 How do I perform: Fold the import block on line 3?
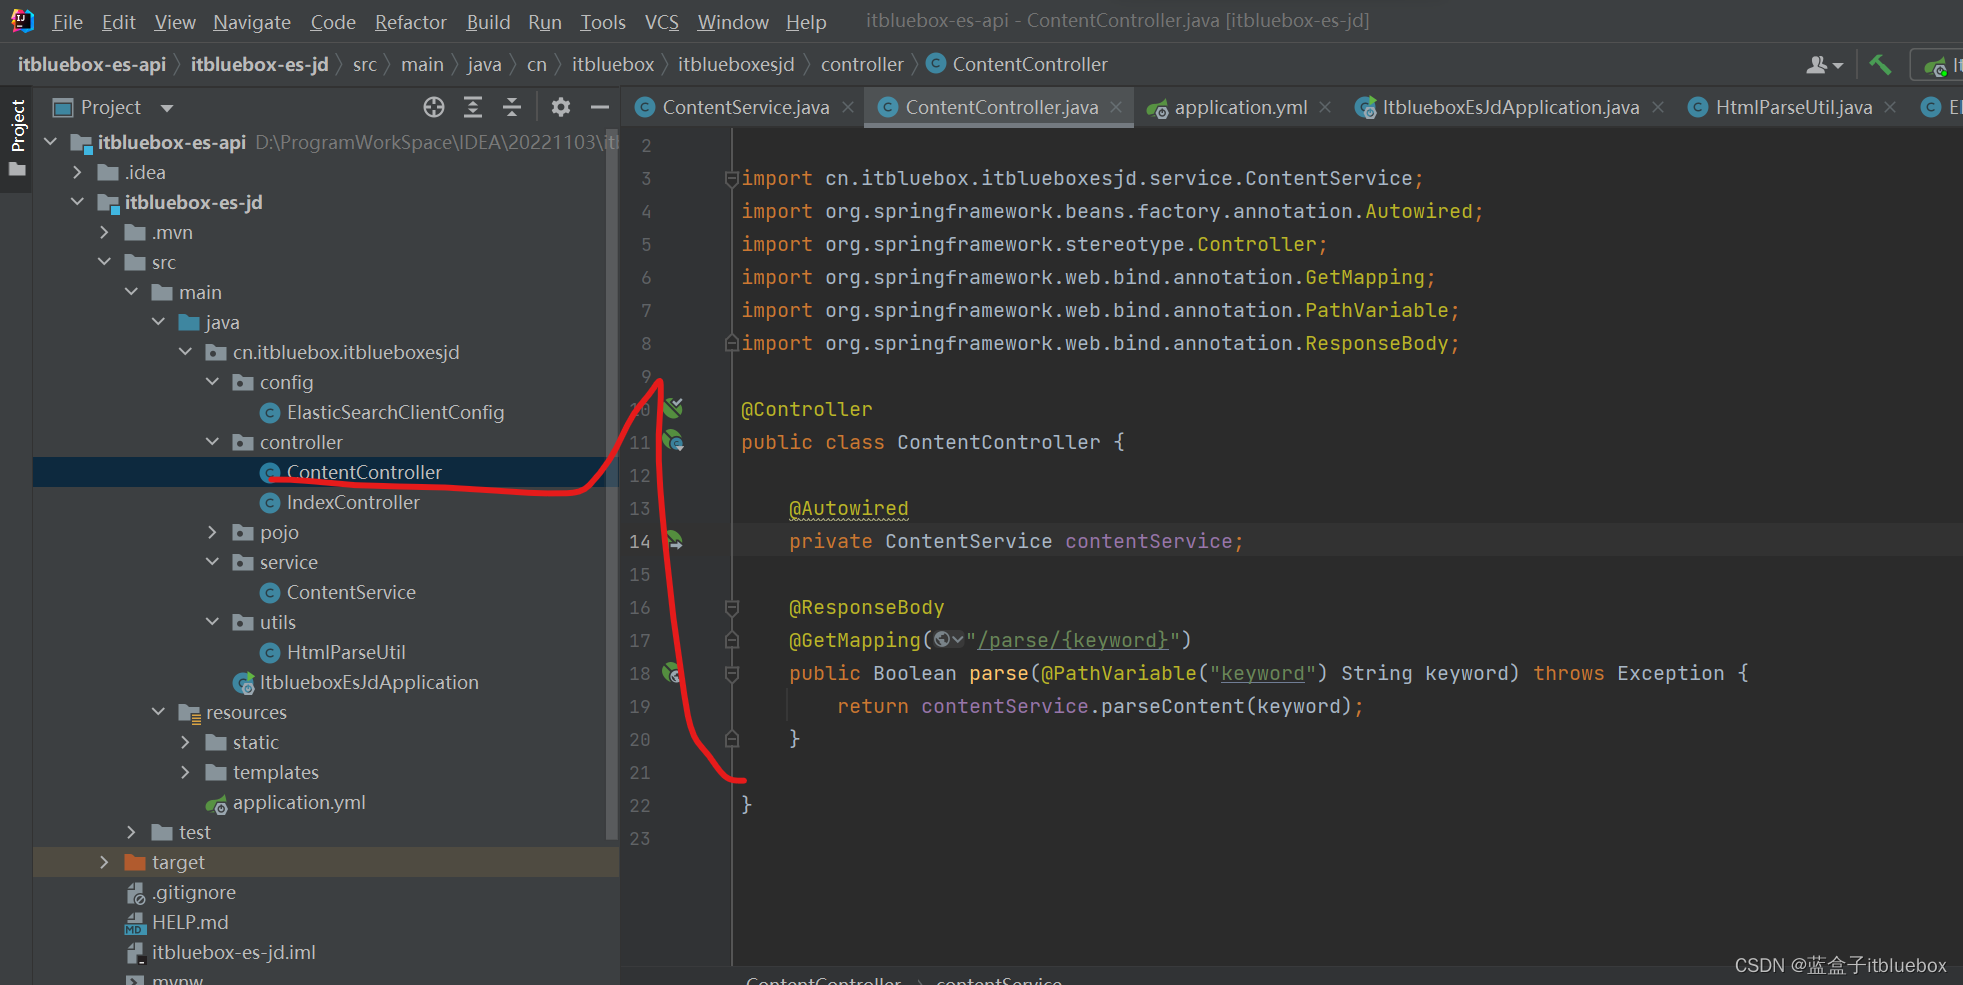[732, 178]
